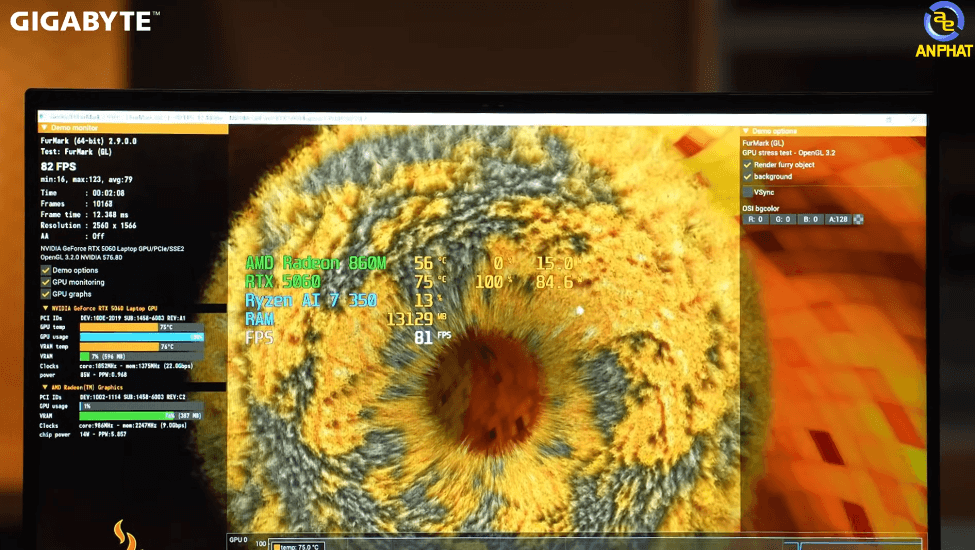This screenshot has width=975, height=550.
Task: Click the NVIDIA GeForce RTX 5060 Laptop GPU/PCIe/SSE2 line
Action: coord(113,249)
